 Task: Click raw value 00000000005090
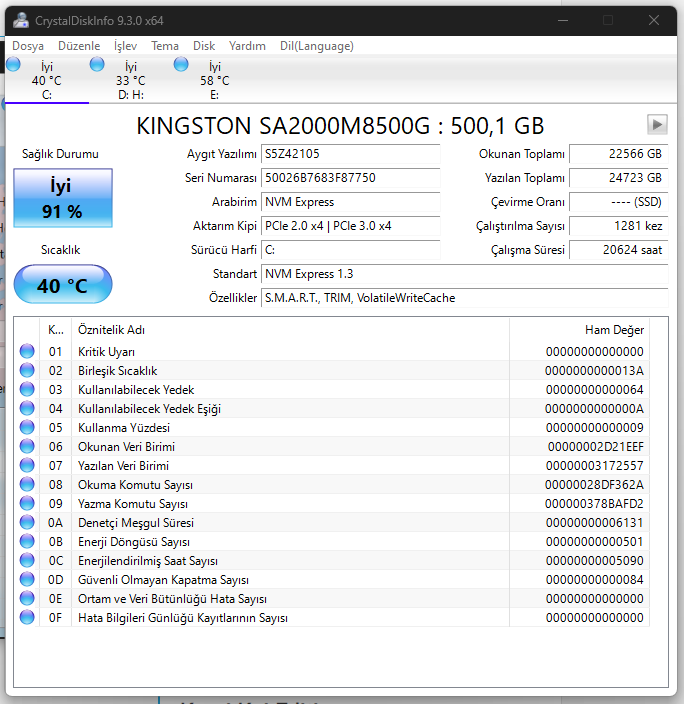(594, 561)
